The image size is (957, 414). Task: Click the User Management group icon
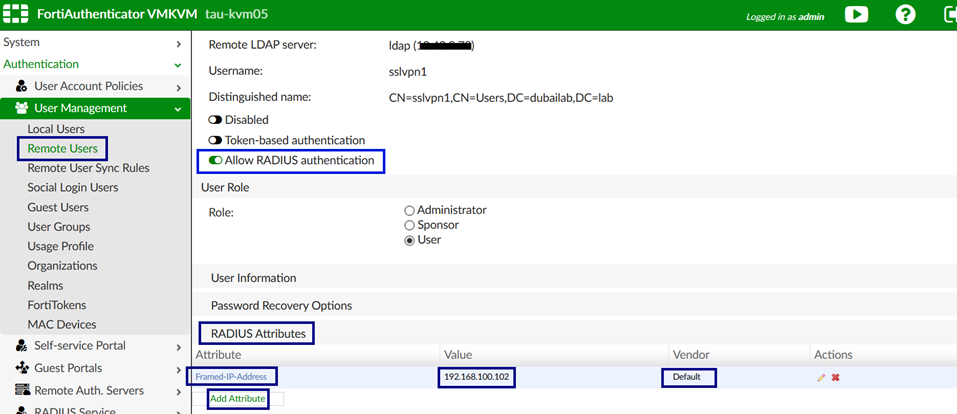[x=21, y=108]
